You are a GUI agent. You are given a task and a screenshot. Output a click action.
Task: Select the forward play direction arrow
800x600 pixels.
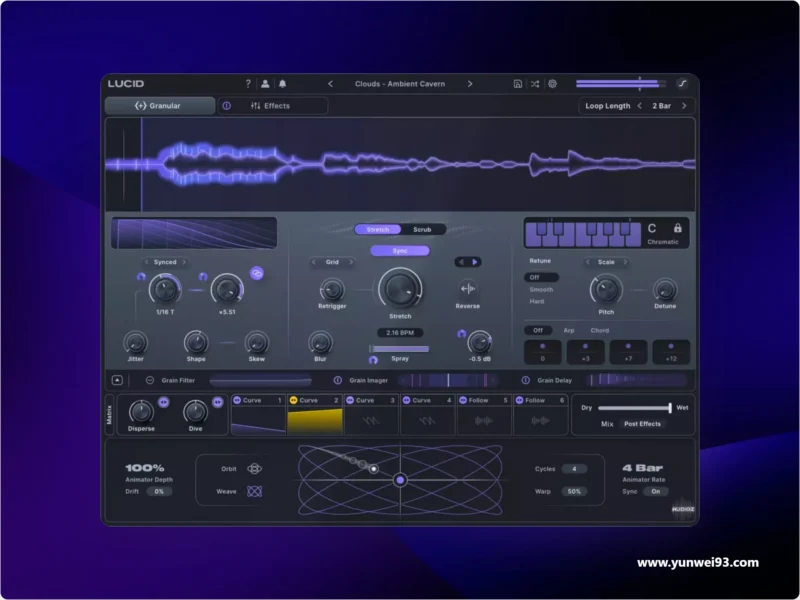tap(475, 262)
